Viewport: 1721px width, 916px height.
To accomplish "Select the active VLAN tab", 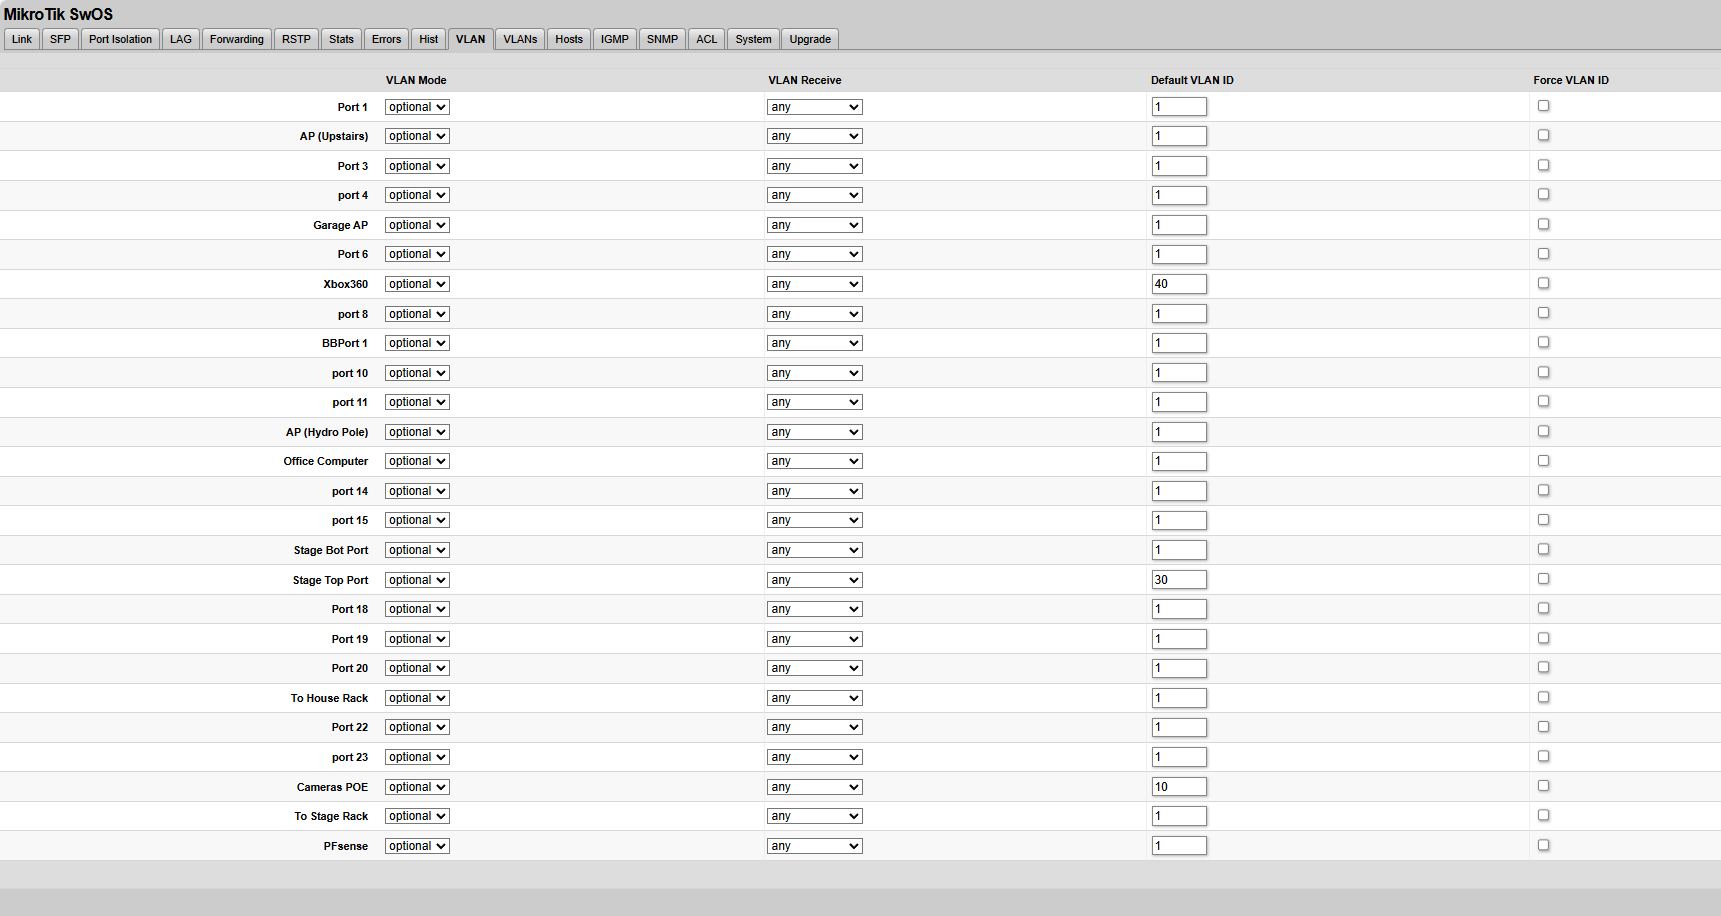I will pyautogui.click(x=471, y=39).
